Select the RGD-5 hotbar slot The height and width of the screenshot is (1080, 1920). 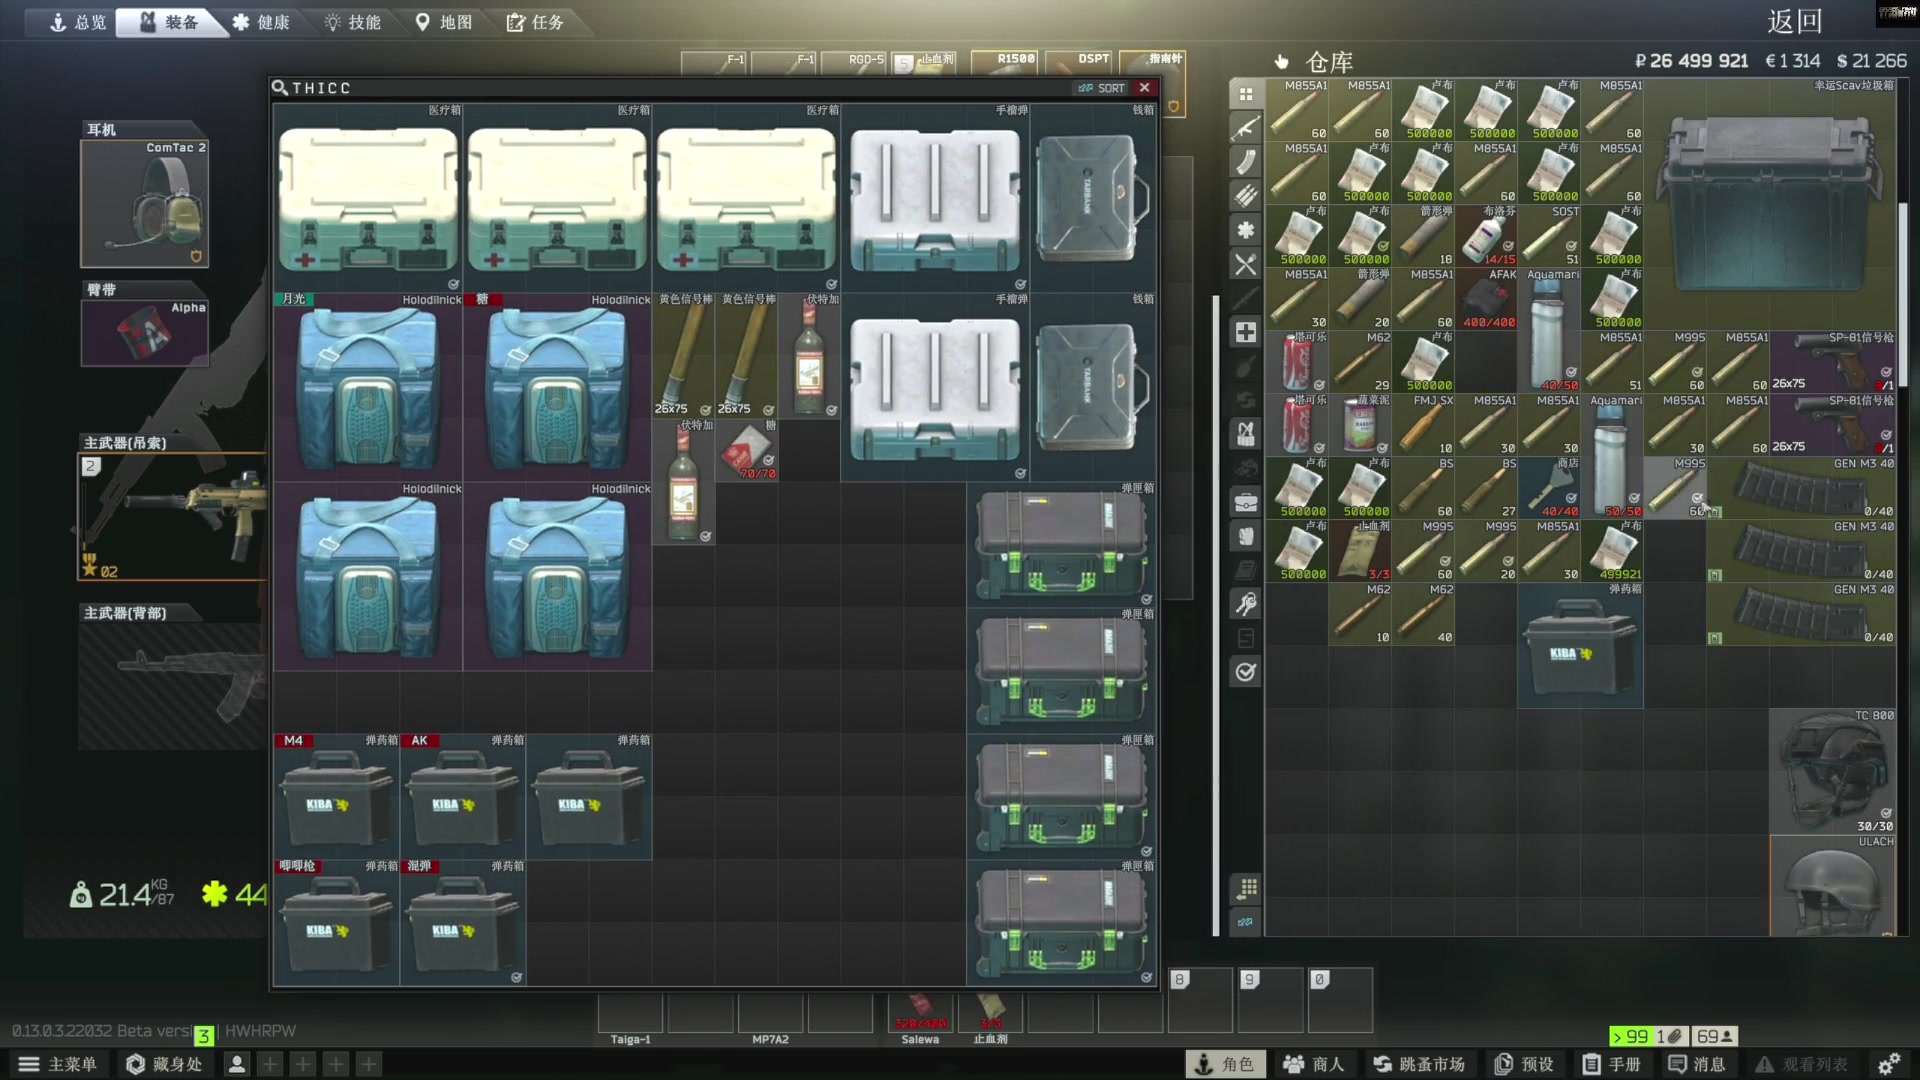(x=855, y=63)
